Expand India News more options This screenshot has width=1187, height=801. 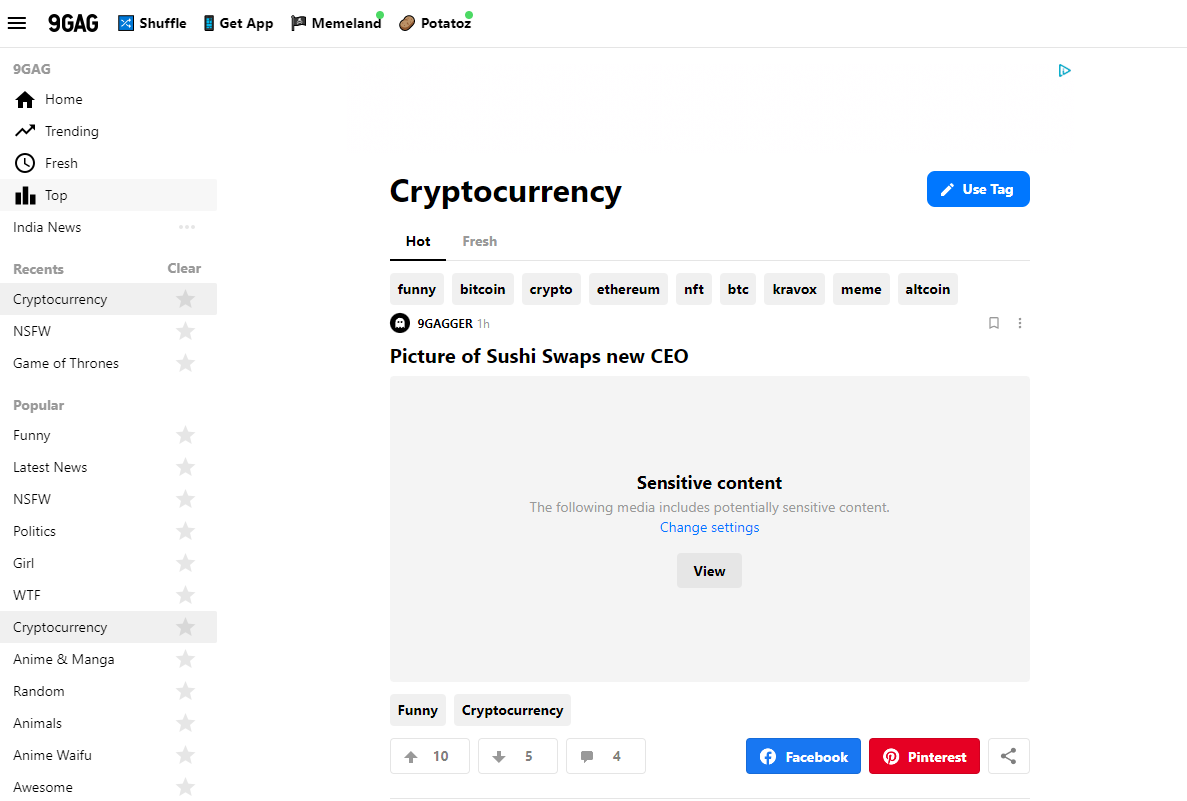click(x=187, y=227)
